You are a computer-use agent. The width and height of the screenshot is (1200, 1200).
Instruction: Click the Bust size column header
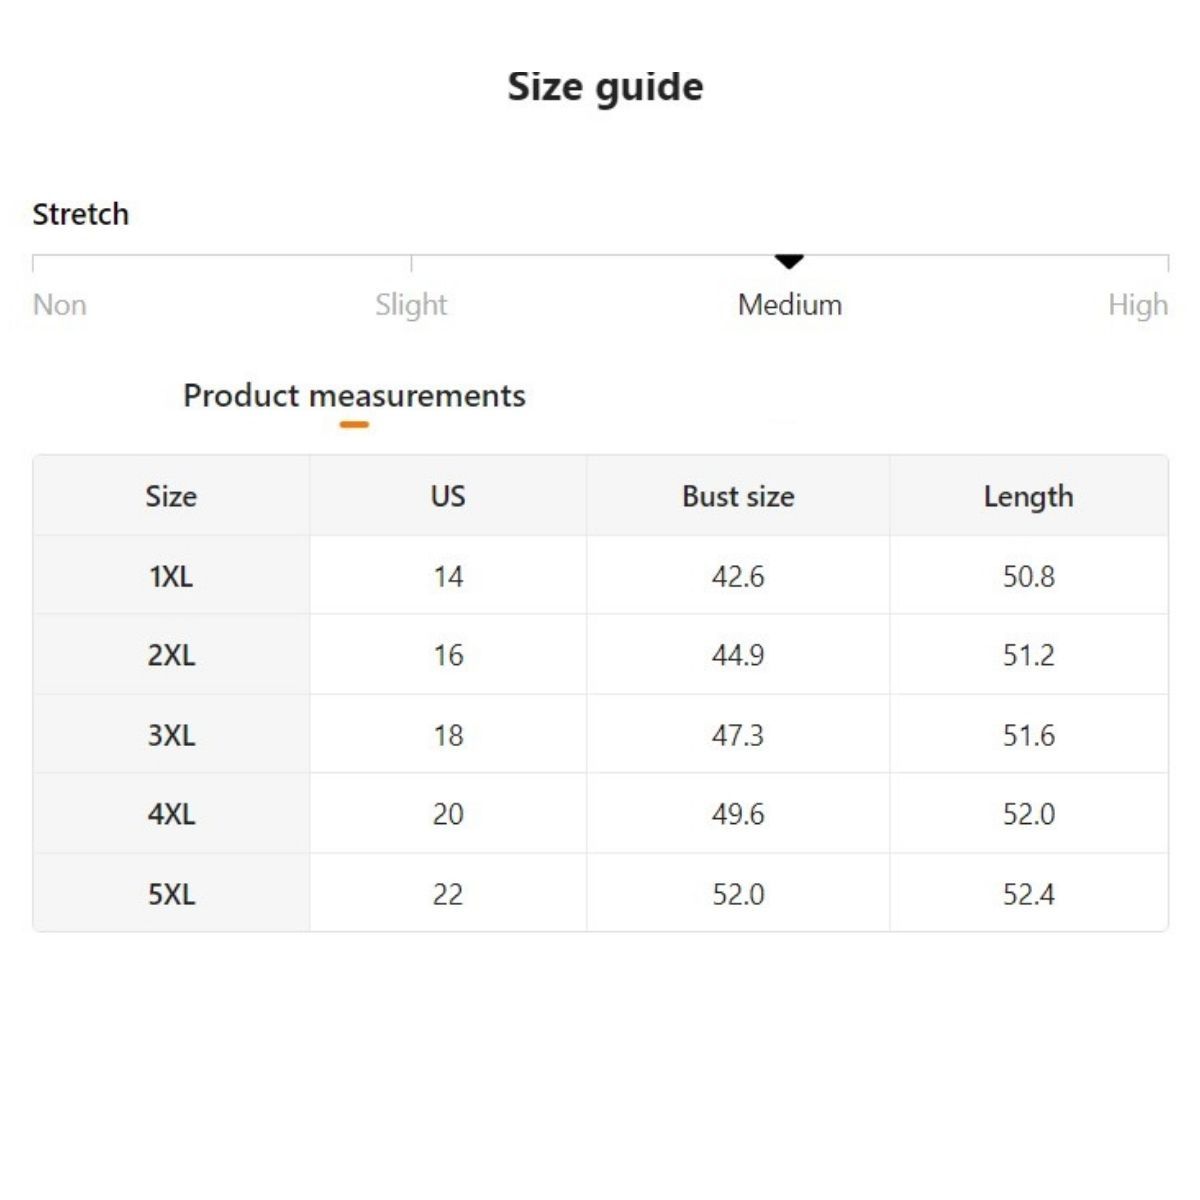[738, 496]
